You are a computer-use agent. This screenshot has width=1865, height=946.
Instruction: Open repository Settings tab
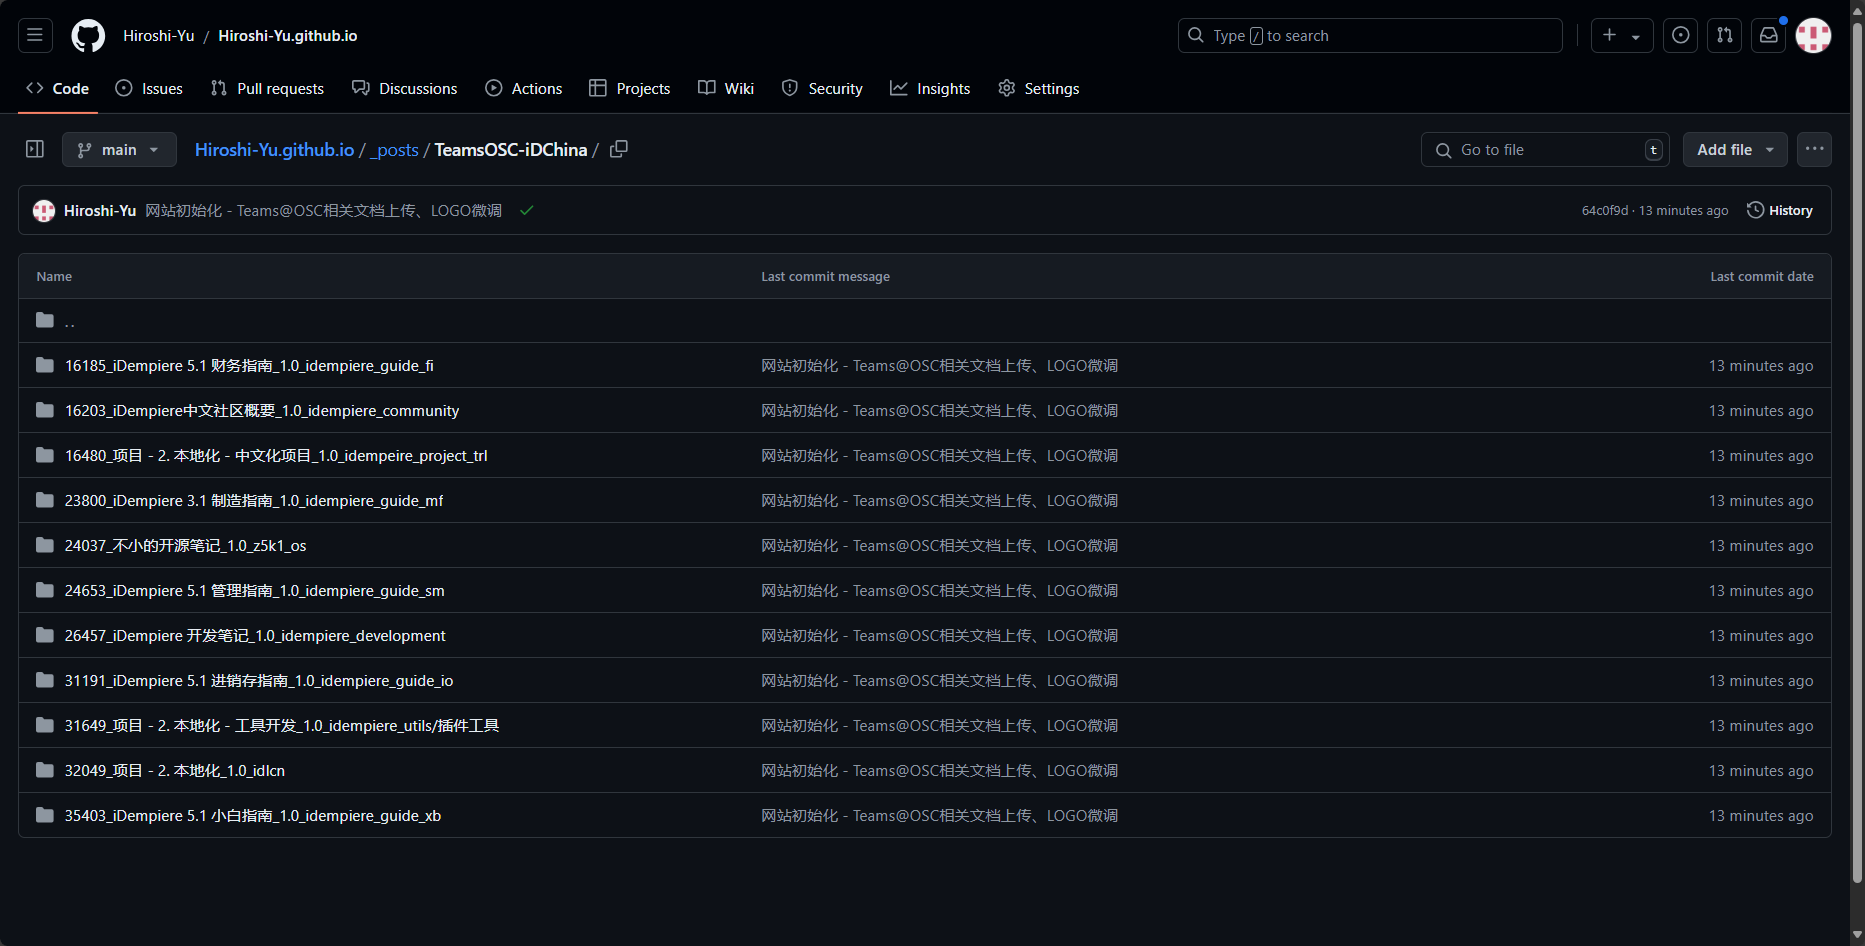[1039, 88]
